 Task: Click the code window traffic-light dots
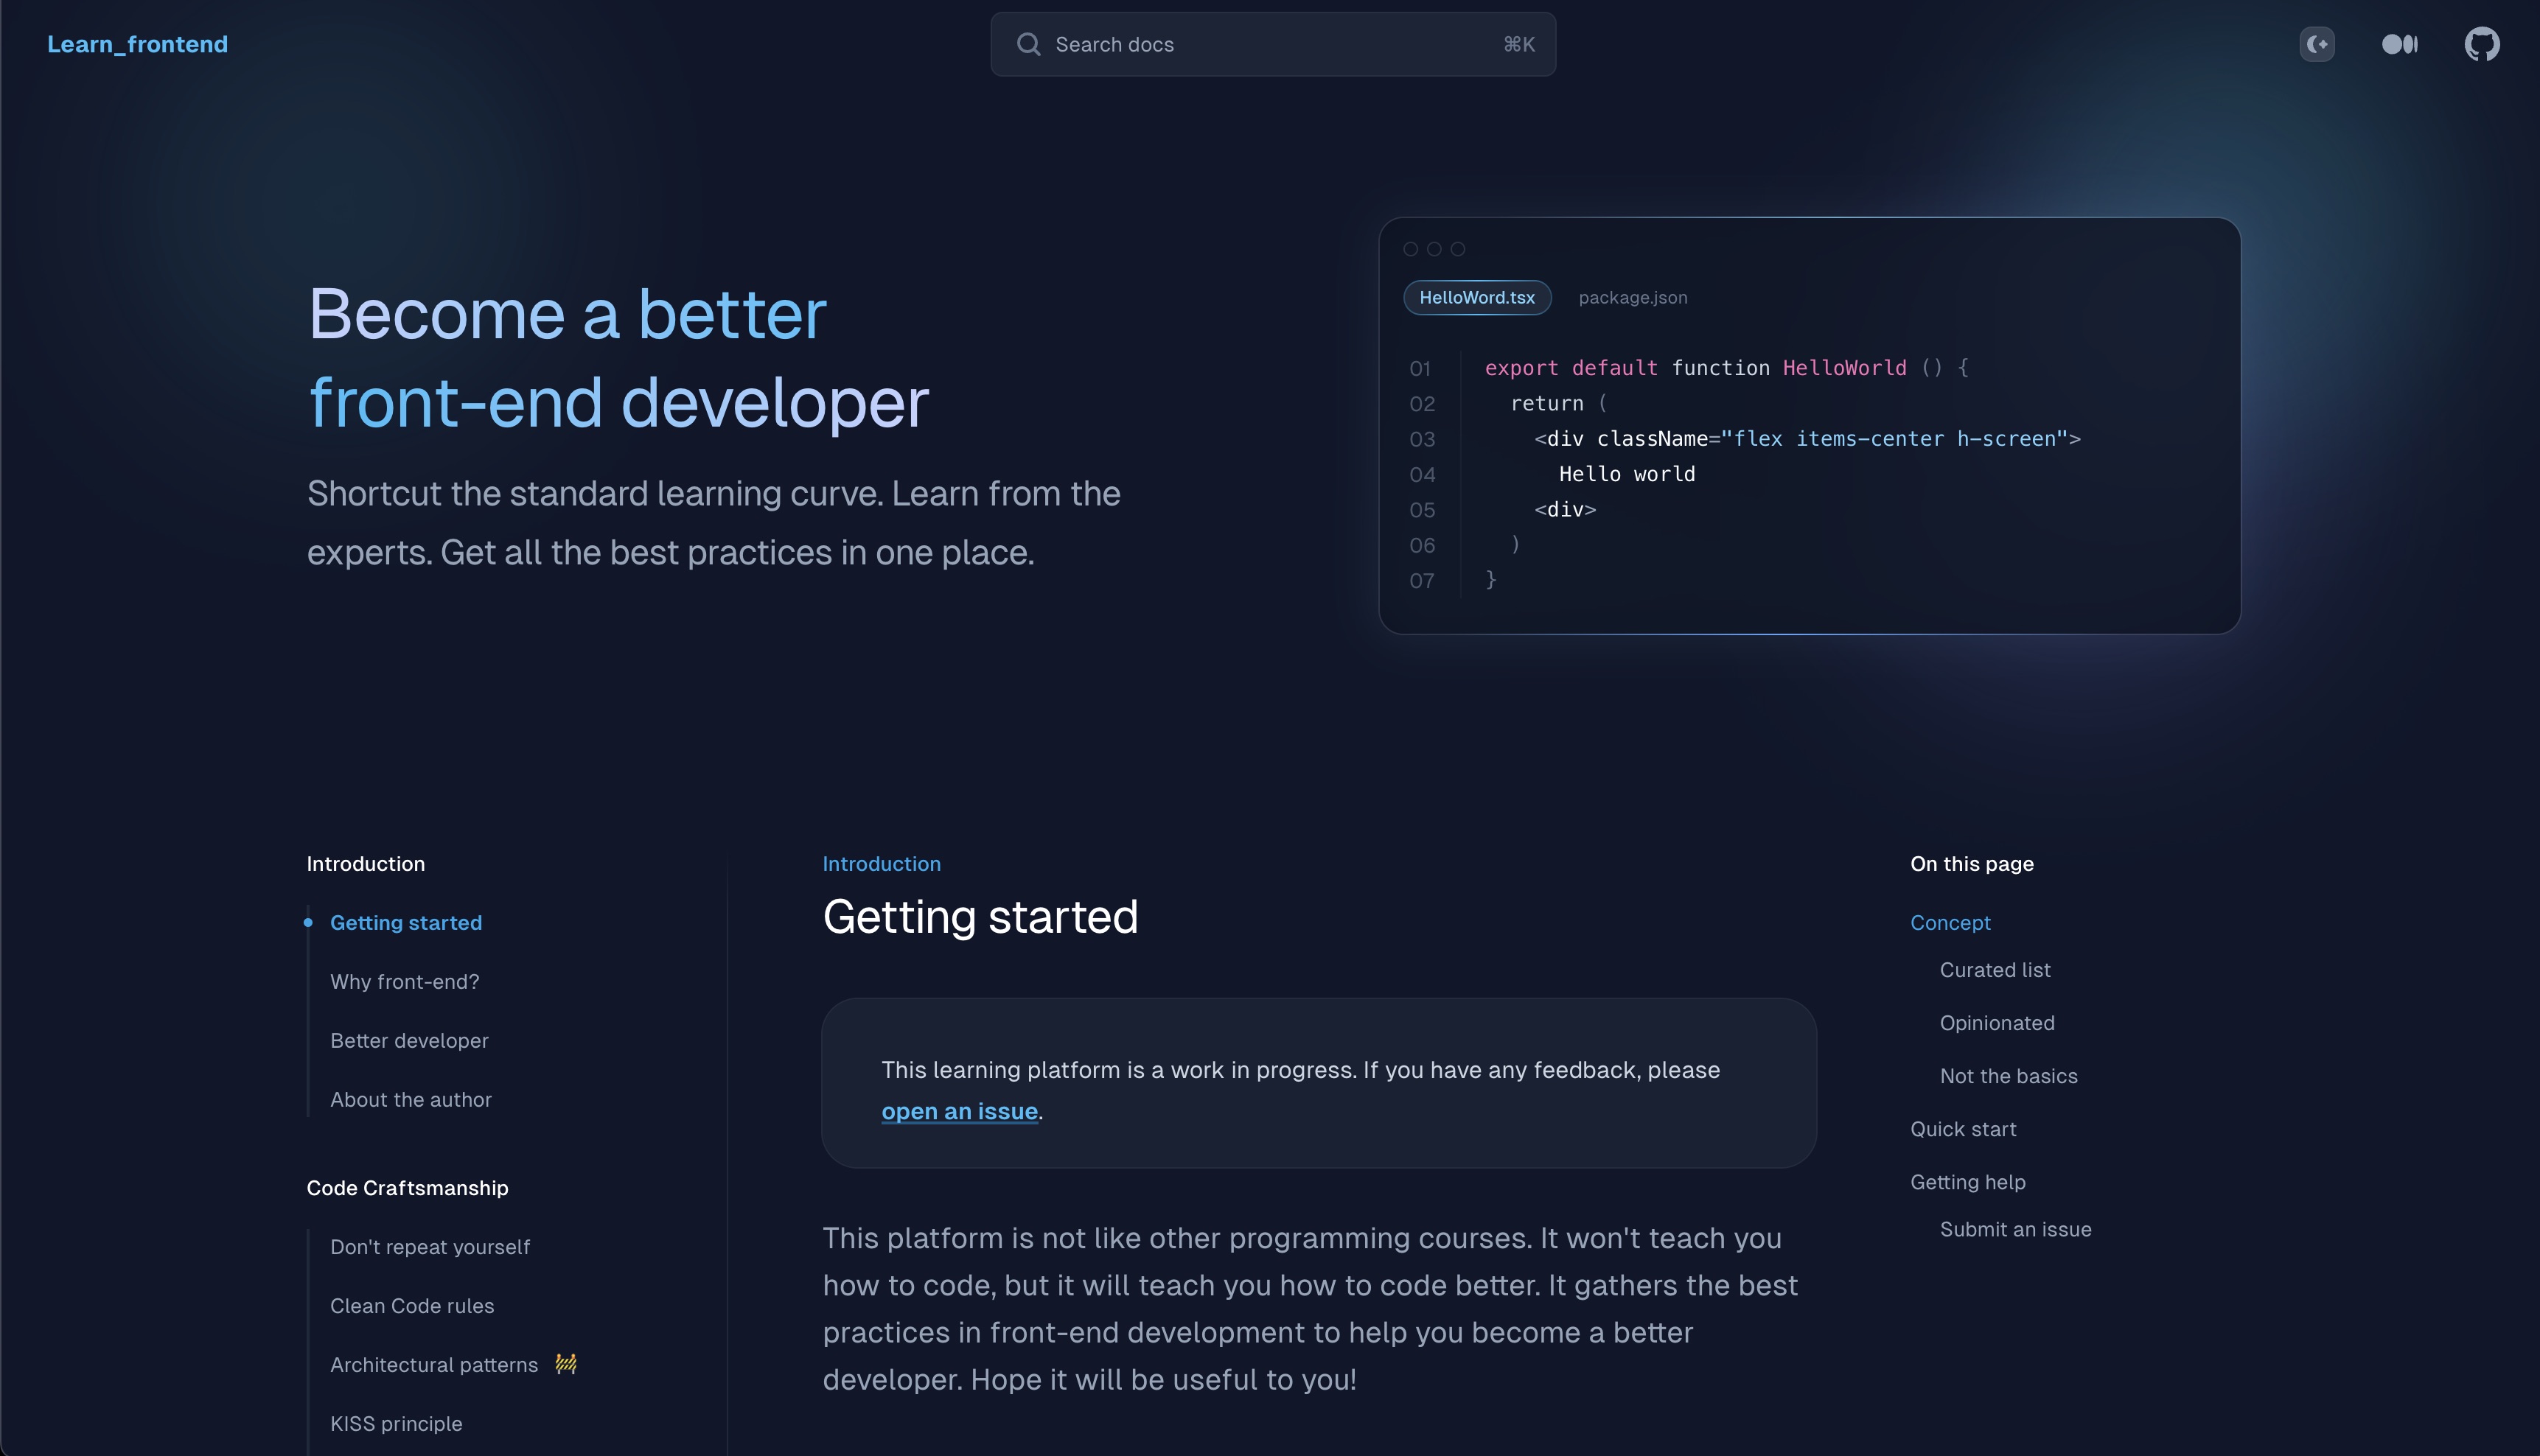(1434, 249)
